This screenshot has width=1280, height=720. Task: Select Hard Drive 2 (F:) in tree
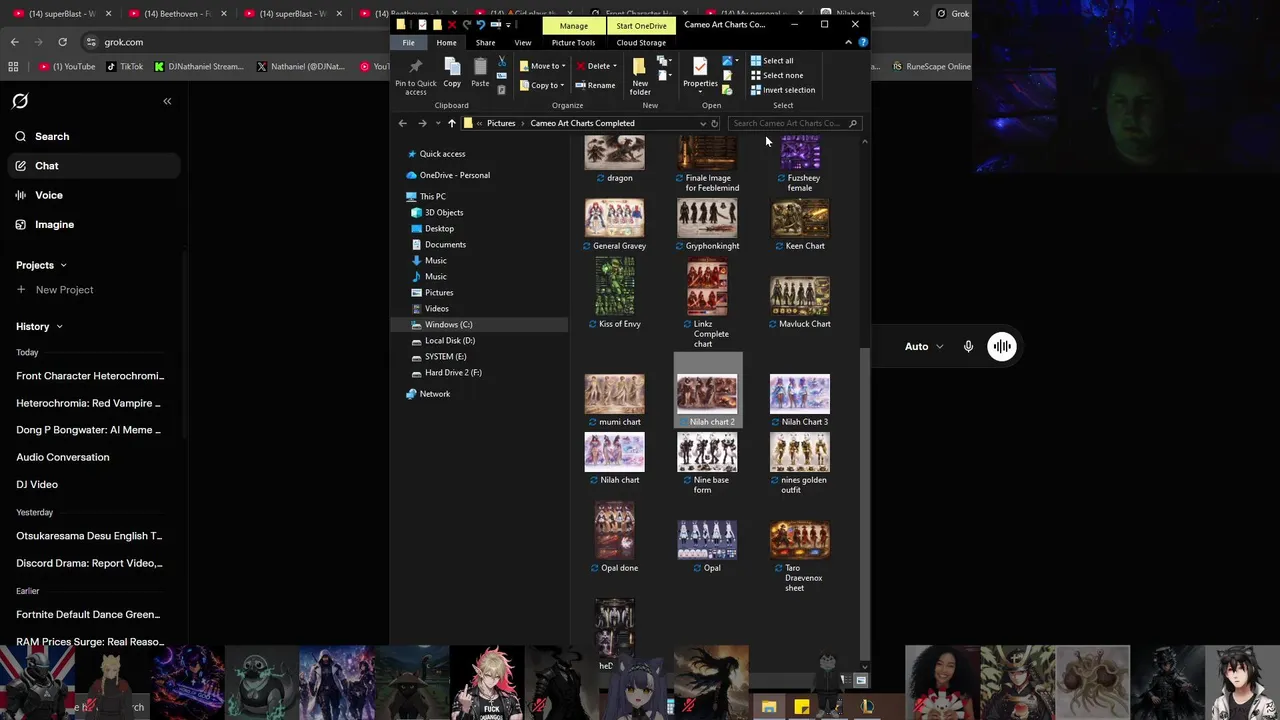point(453,372)
